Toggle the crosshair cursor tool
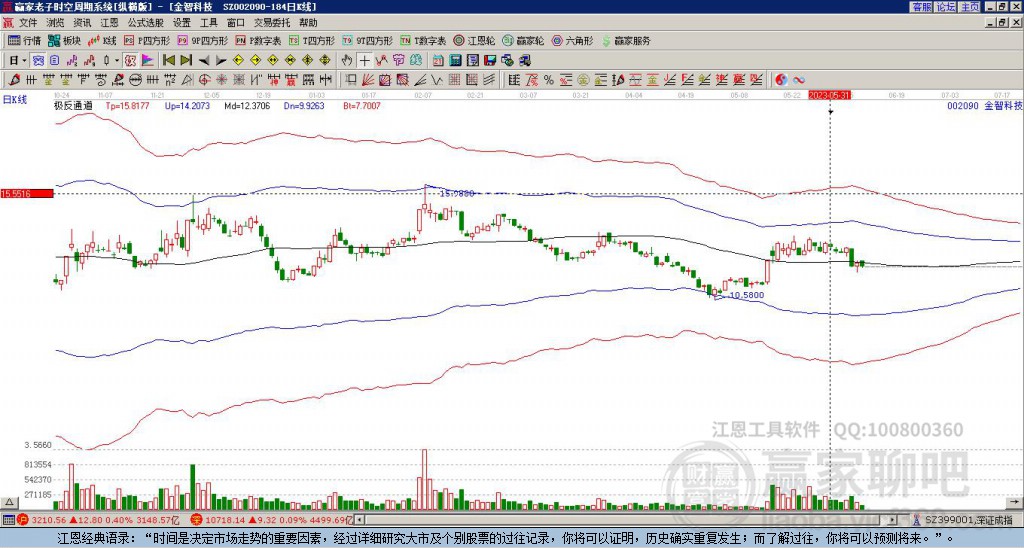This screenshot has height=548, width=1024. pyautogui.click(x=365, y=61)
